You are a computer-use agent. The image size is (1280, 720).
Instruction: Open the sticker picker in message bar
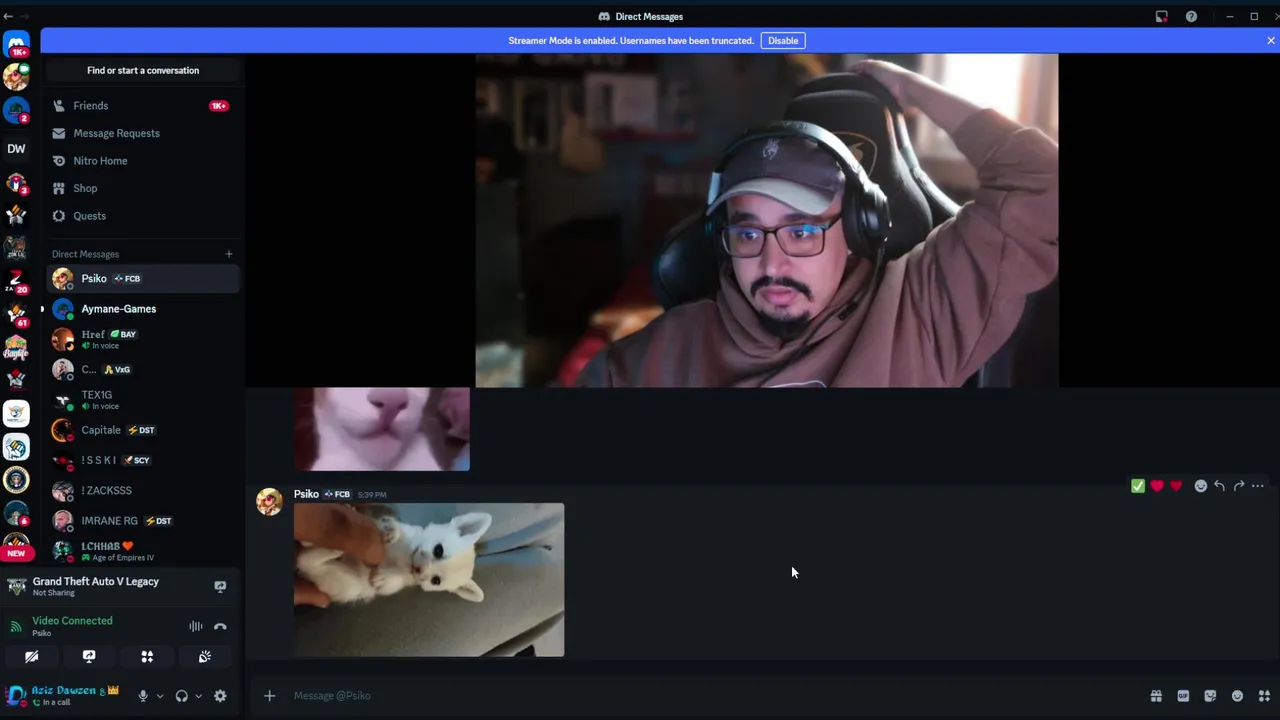point(1210,696)
